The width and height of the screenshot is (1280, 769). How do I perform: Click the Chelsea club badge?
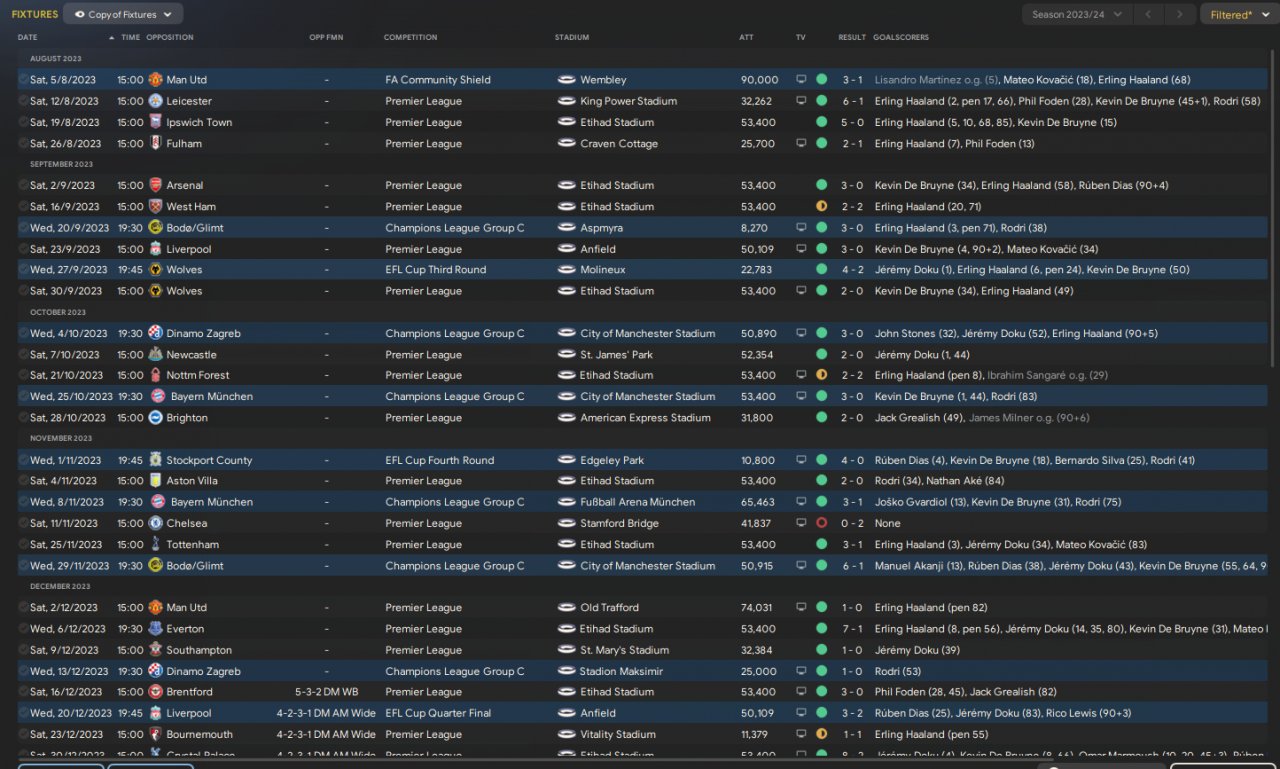point(155,523)
